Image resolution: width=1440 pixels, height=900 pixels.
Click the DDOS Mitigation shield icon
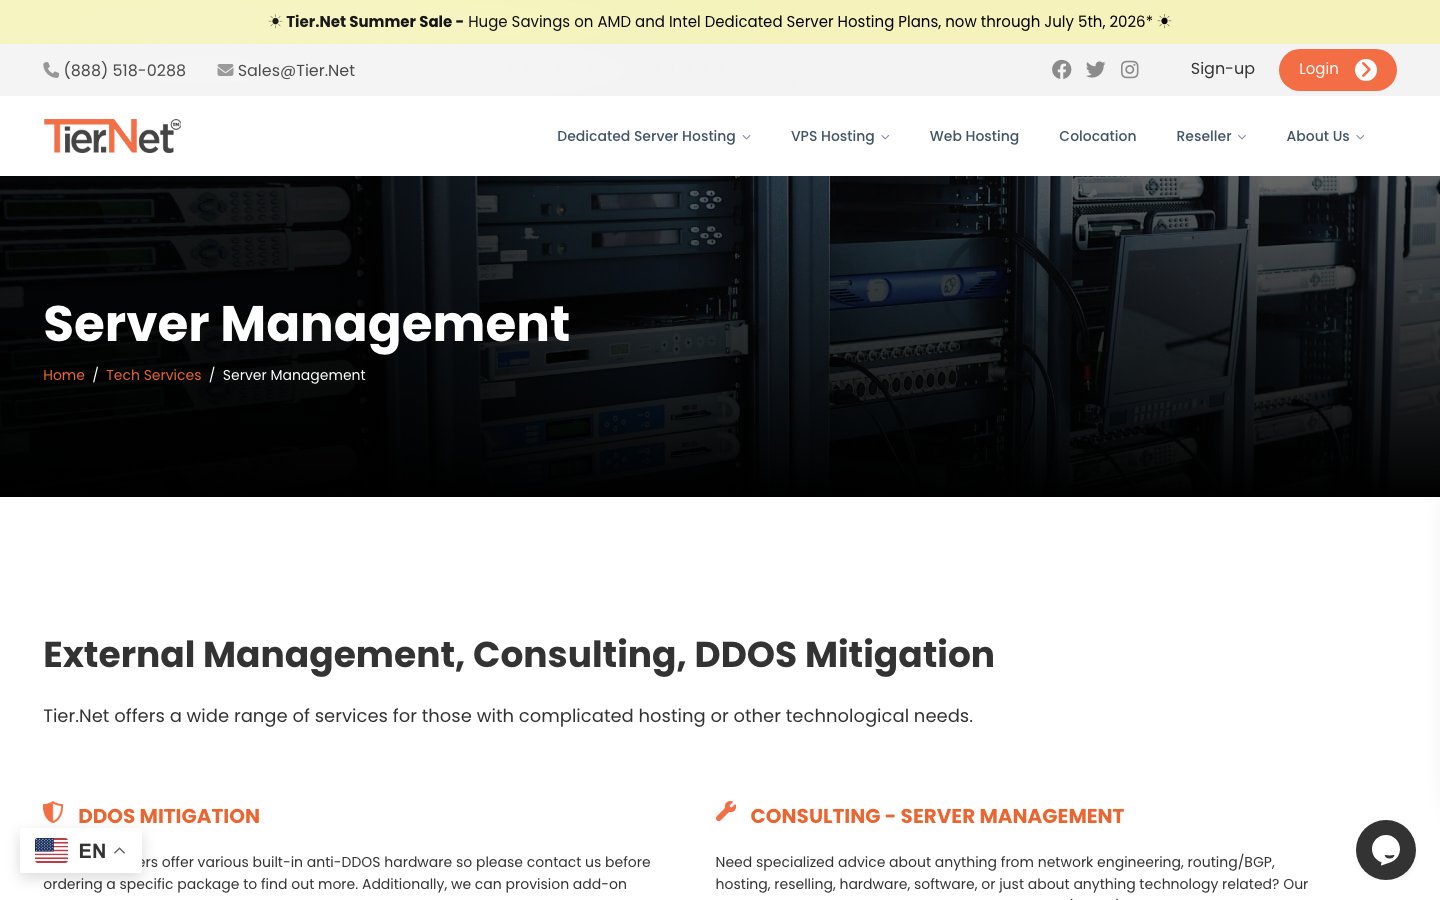[53, 812]
